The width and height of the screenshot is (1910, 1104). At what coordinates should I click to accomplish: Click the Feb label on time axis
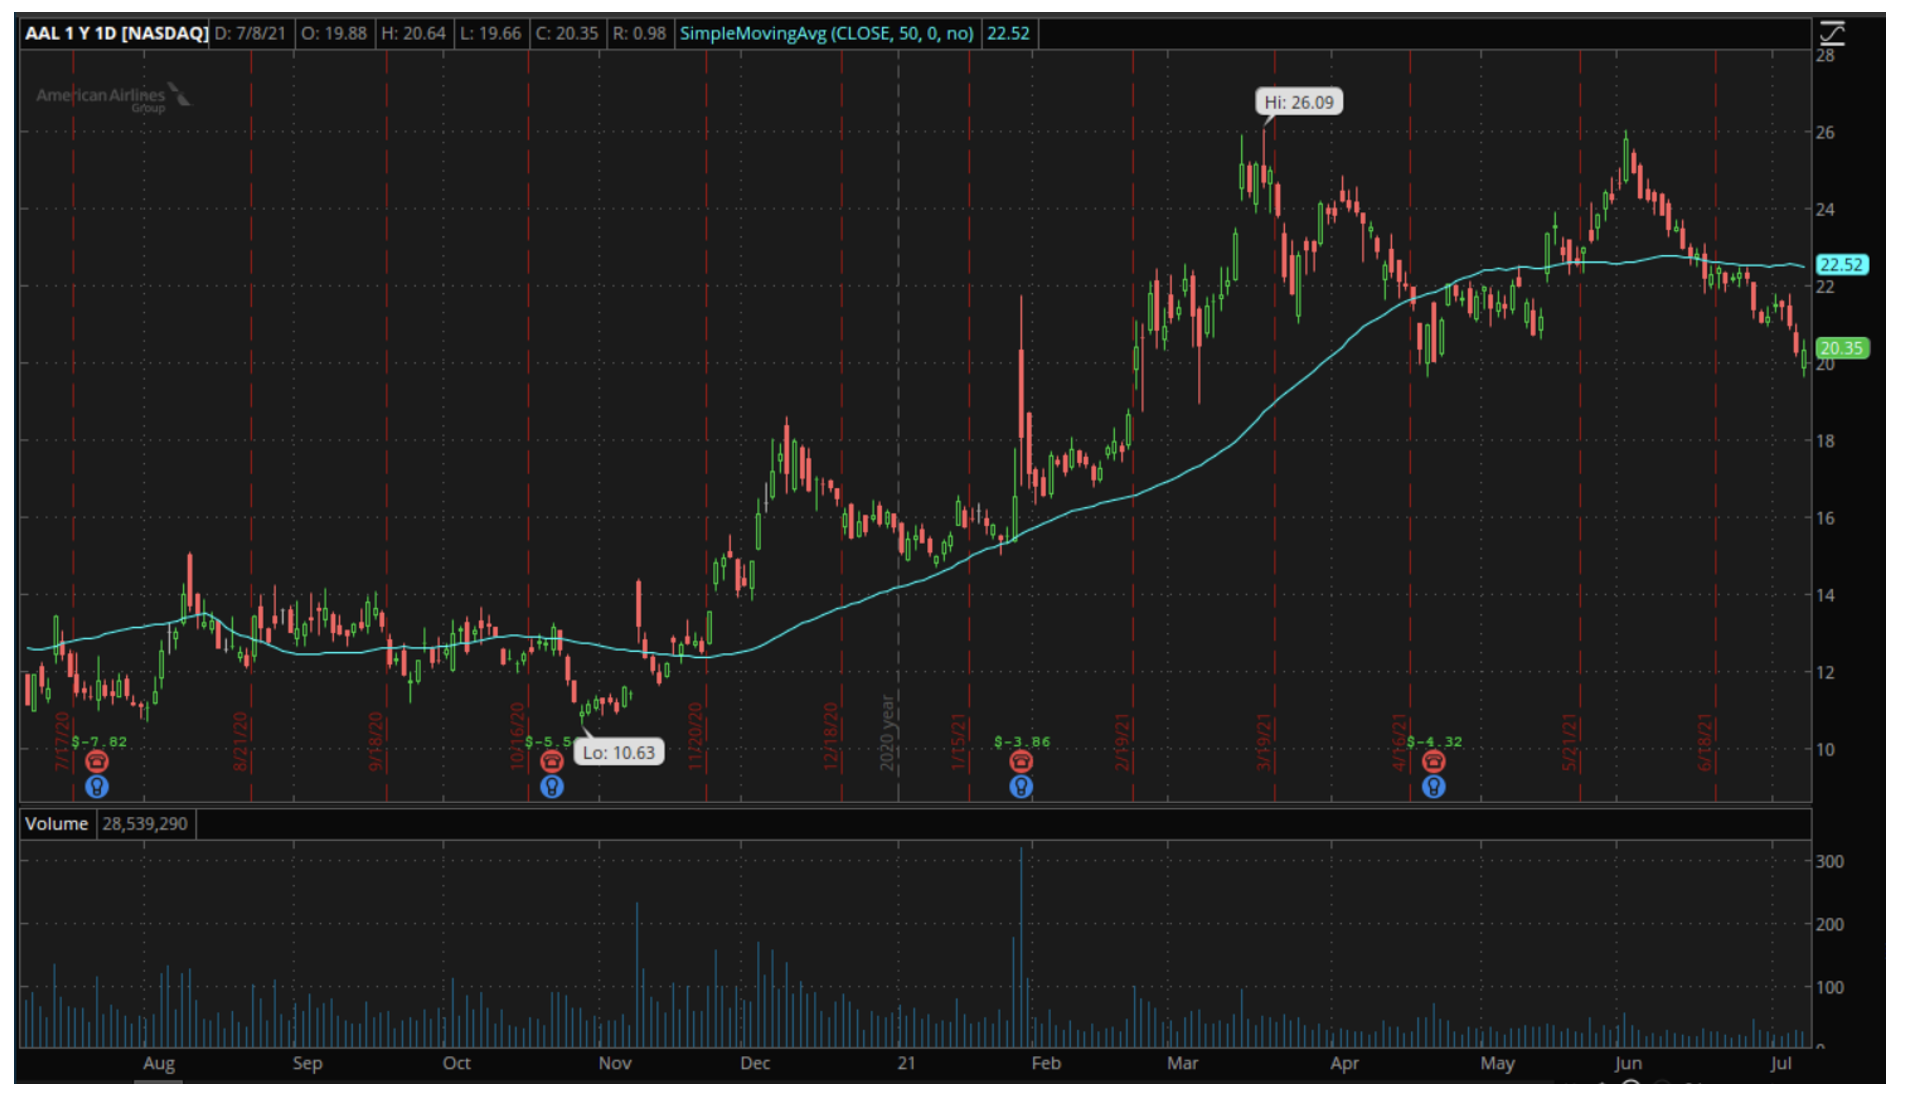(1046, 1063)
